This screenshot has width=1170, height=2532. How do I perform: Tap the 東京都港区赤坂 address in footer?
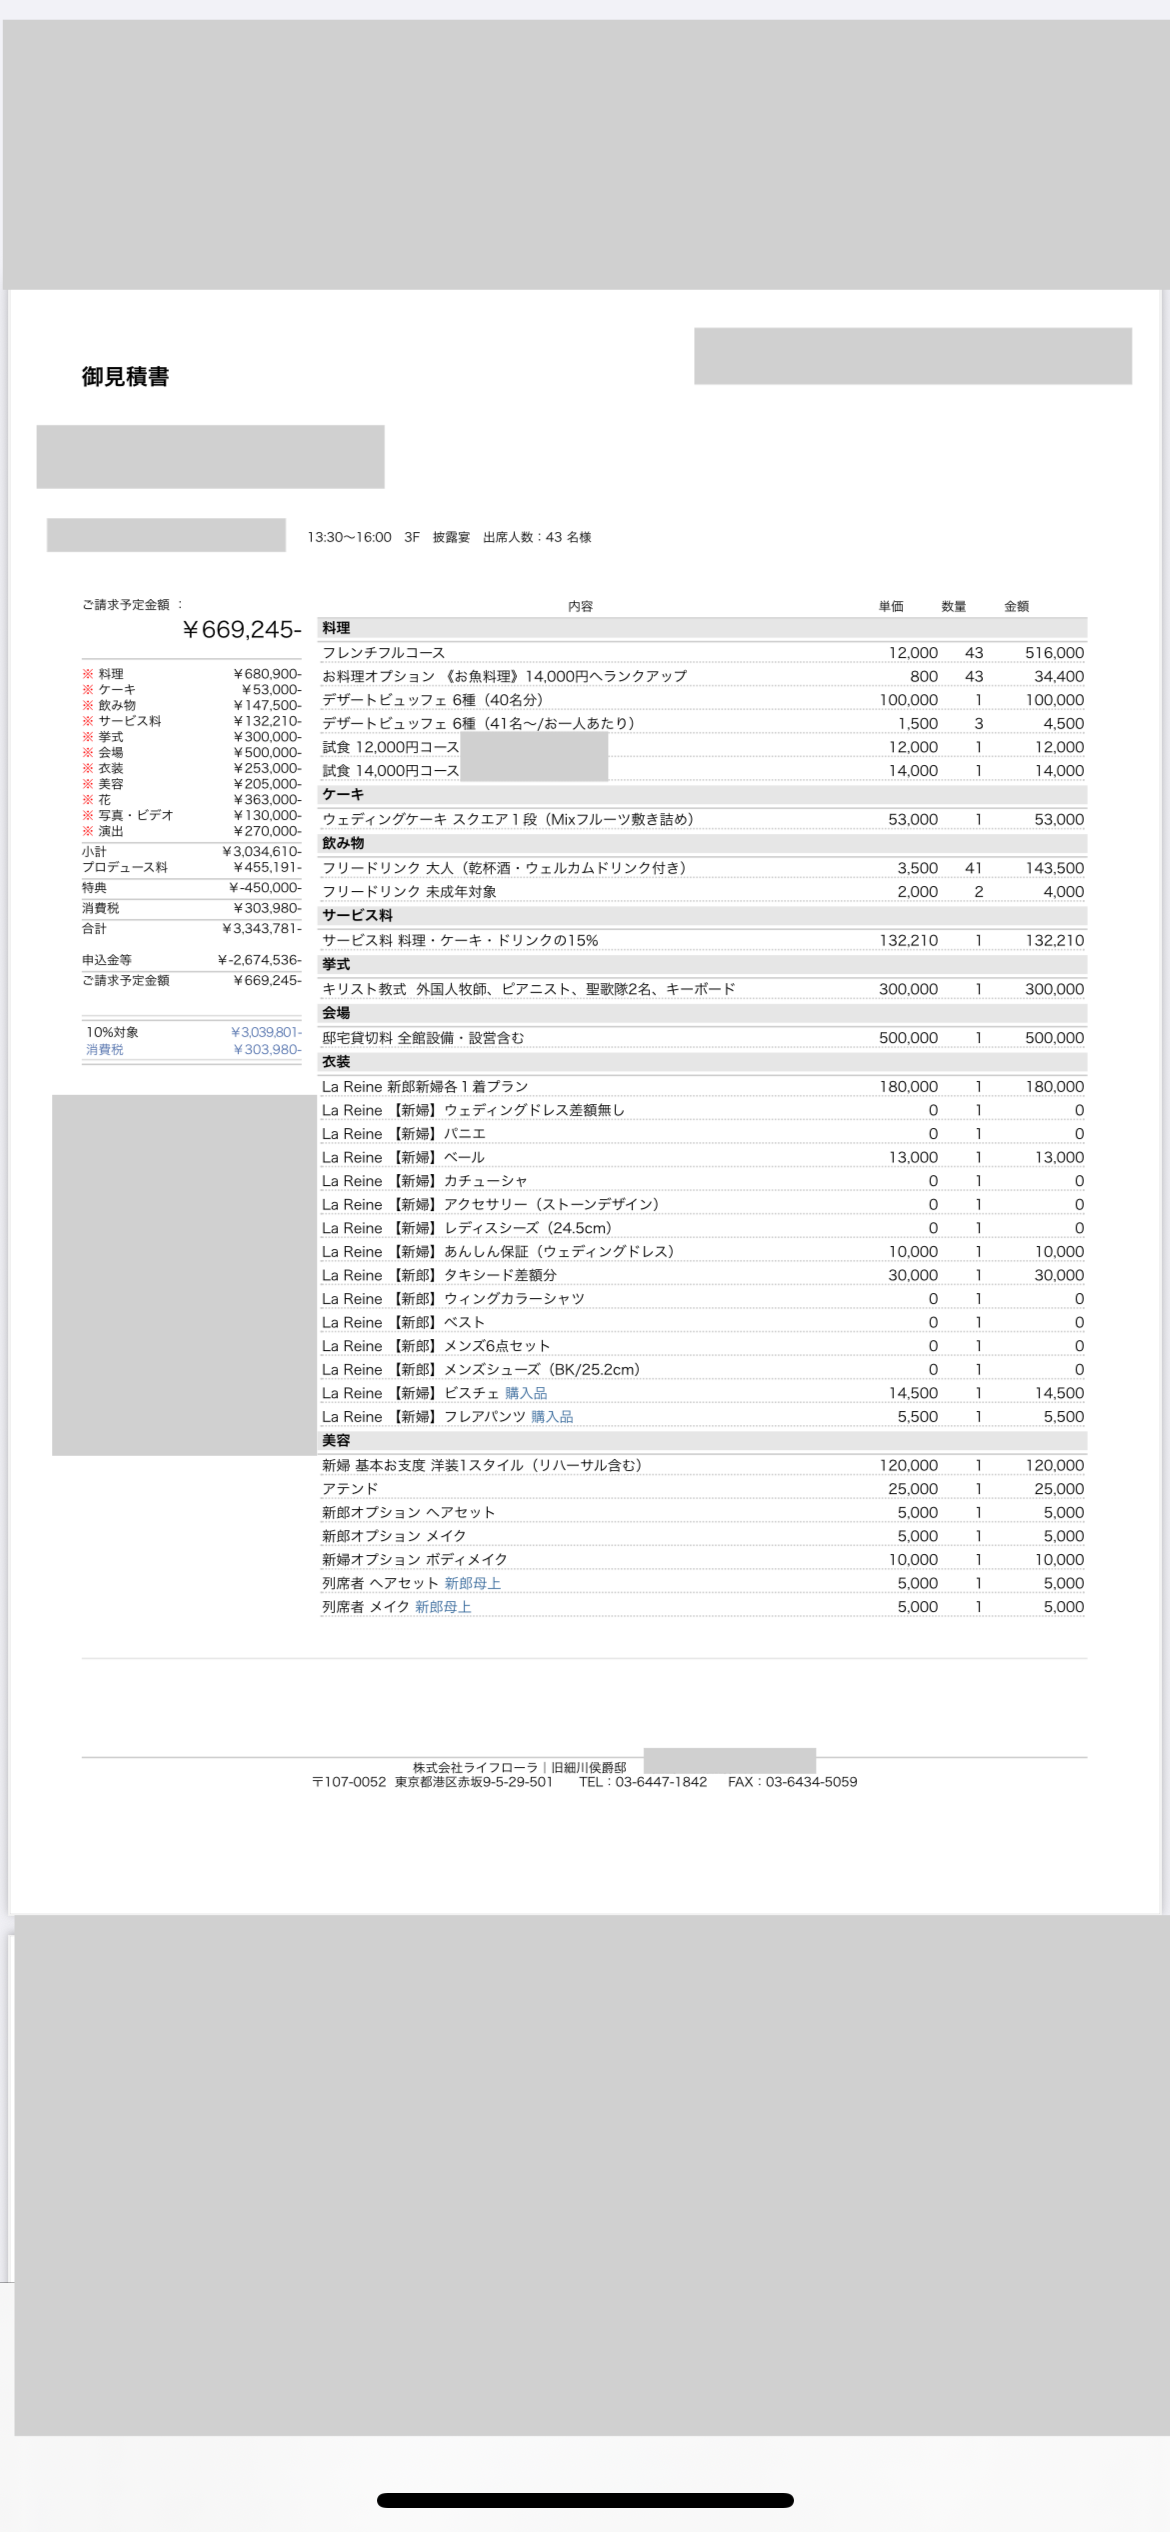[473, 1782]
